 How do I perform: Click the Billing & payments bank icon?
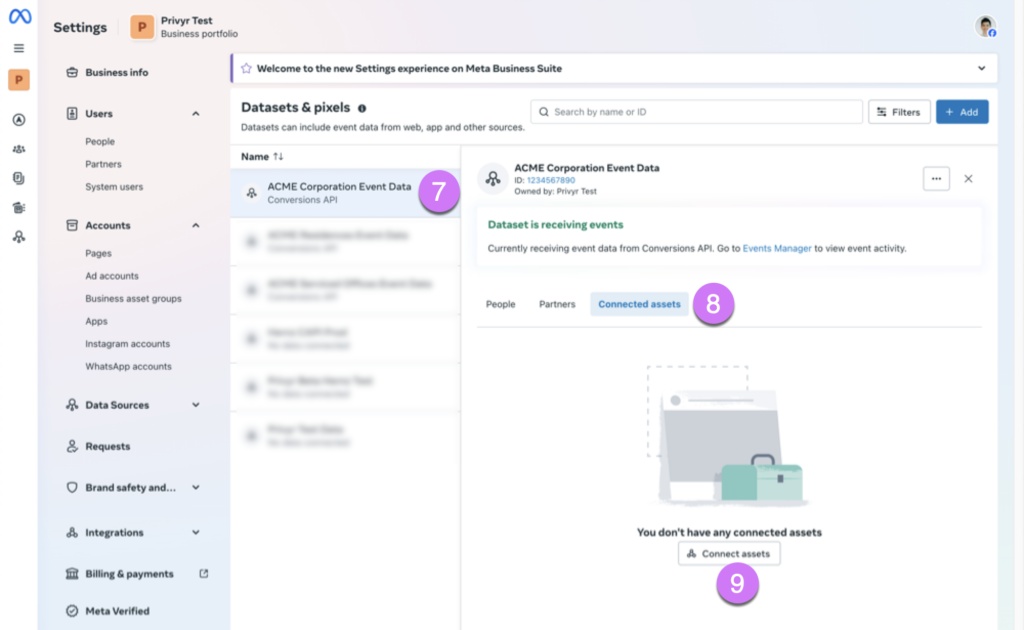72,574
